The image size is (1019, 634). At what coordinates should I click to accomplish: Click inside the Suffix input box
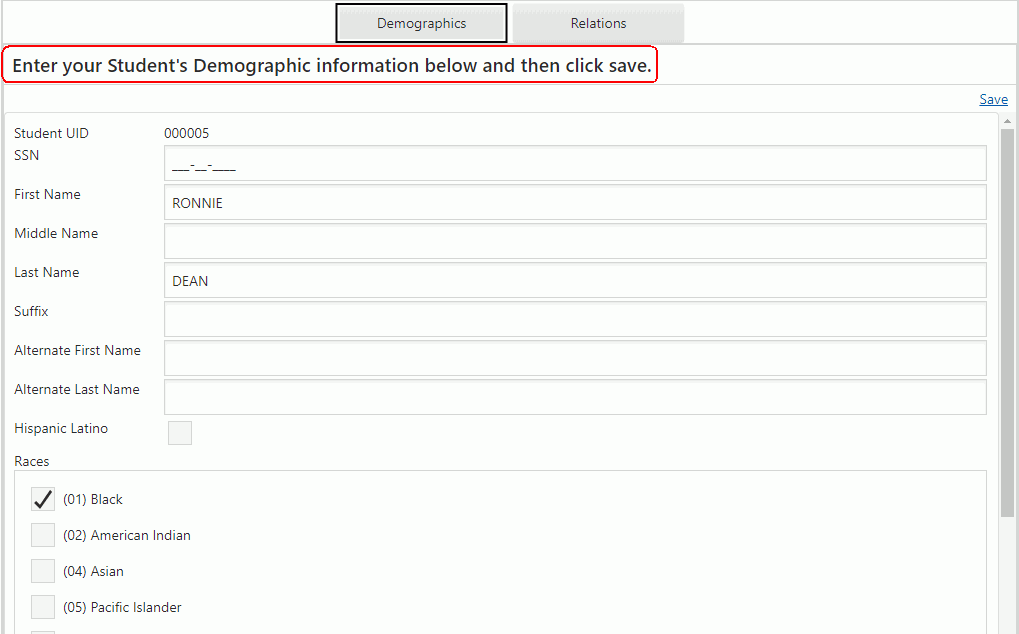(x=575, y=319)
